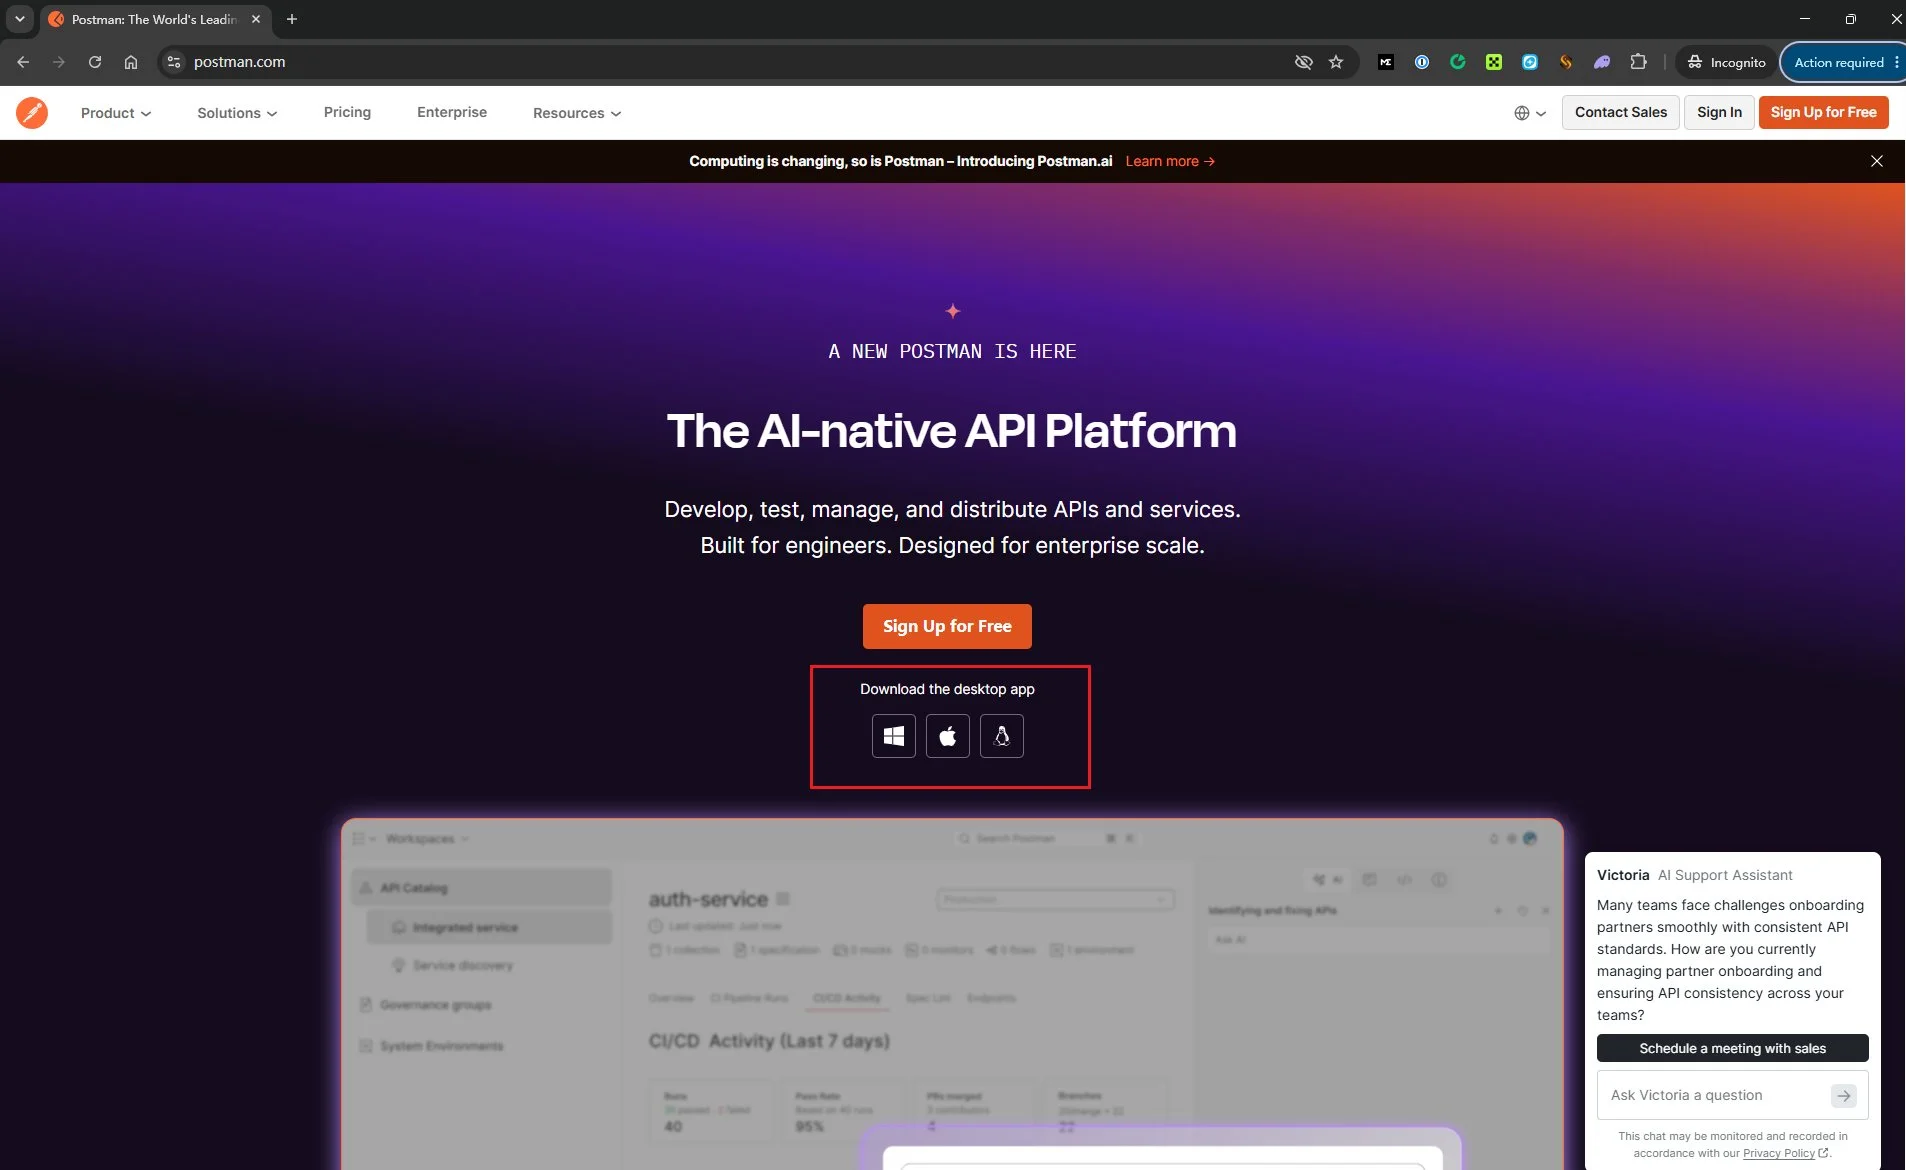Image resolution: width=1906 pixels, height=1170 pixels.
Task: Expand the Resources menu
Action: click(x=577, y=113)
